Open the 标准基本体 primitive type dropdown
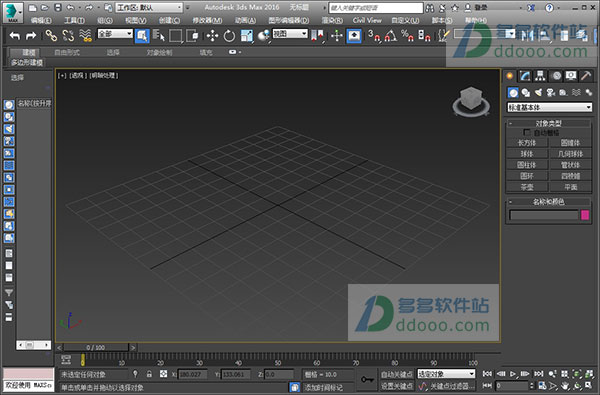This screenshot has height=395, width=600. click(549, 108)
